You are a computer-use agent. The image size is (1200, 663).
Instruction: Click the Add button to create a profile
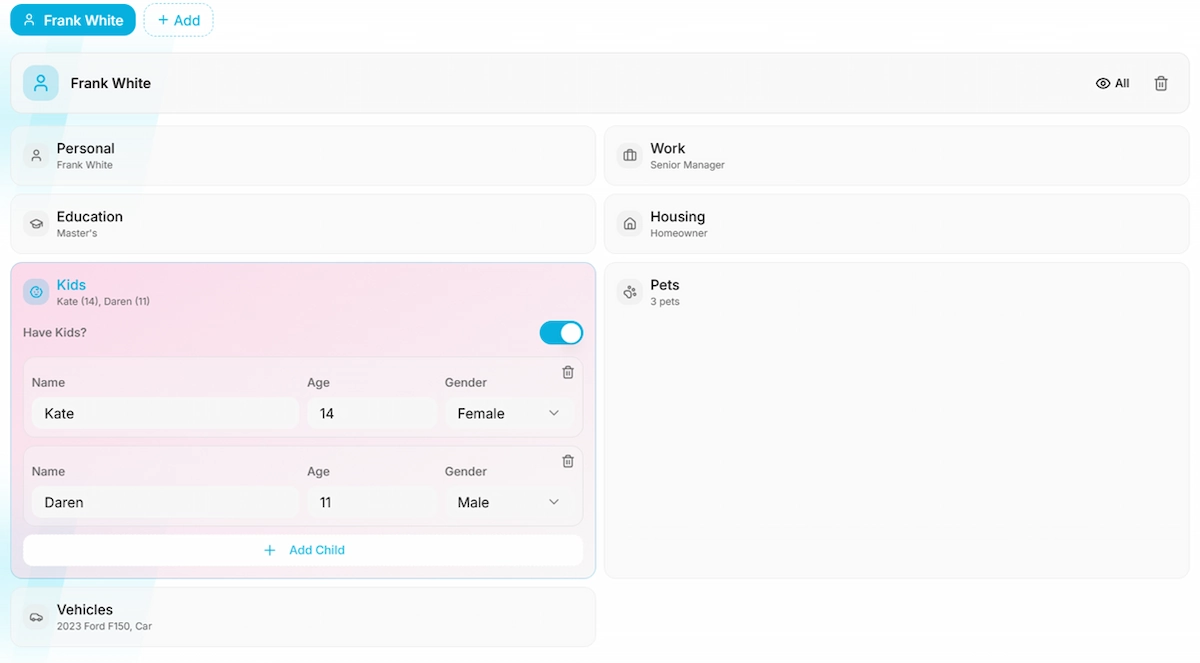click(178, 19)
